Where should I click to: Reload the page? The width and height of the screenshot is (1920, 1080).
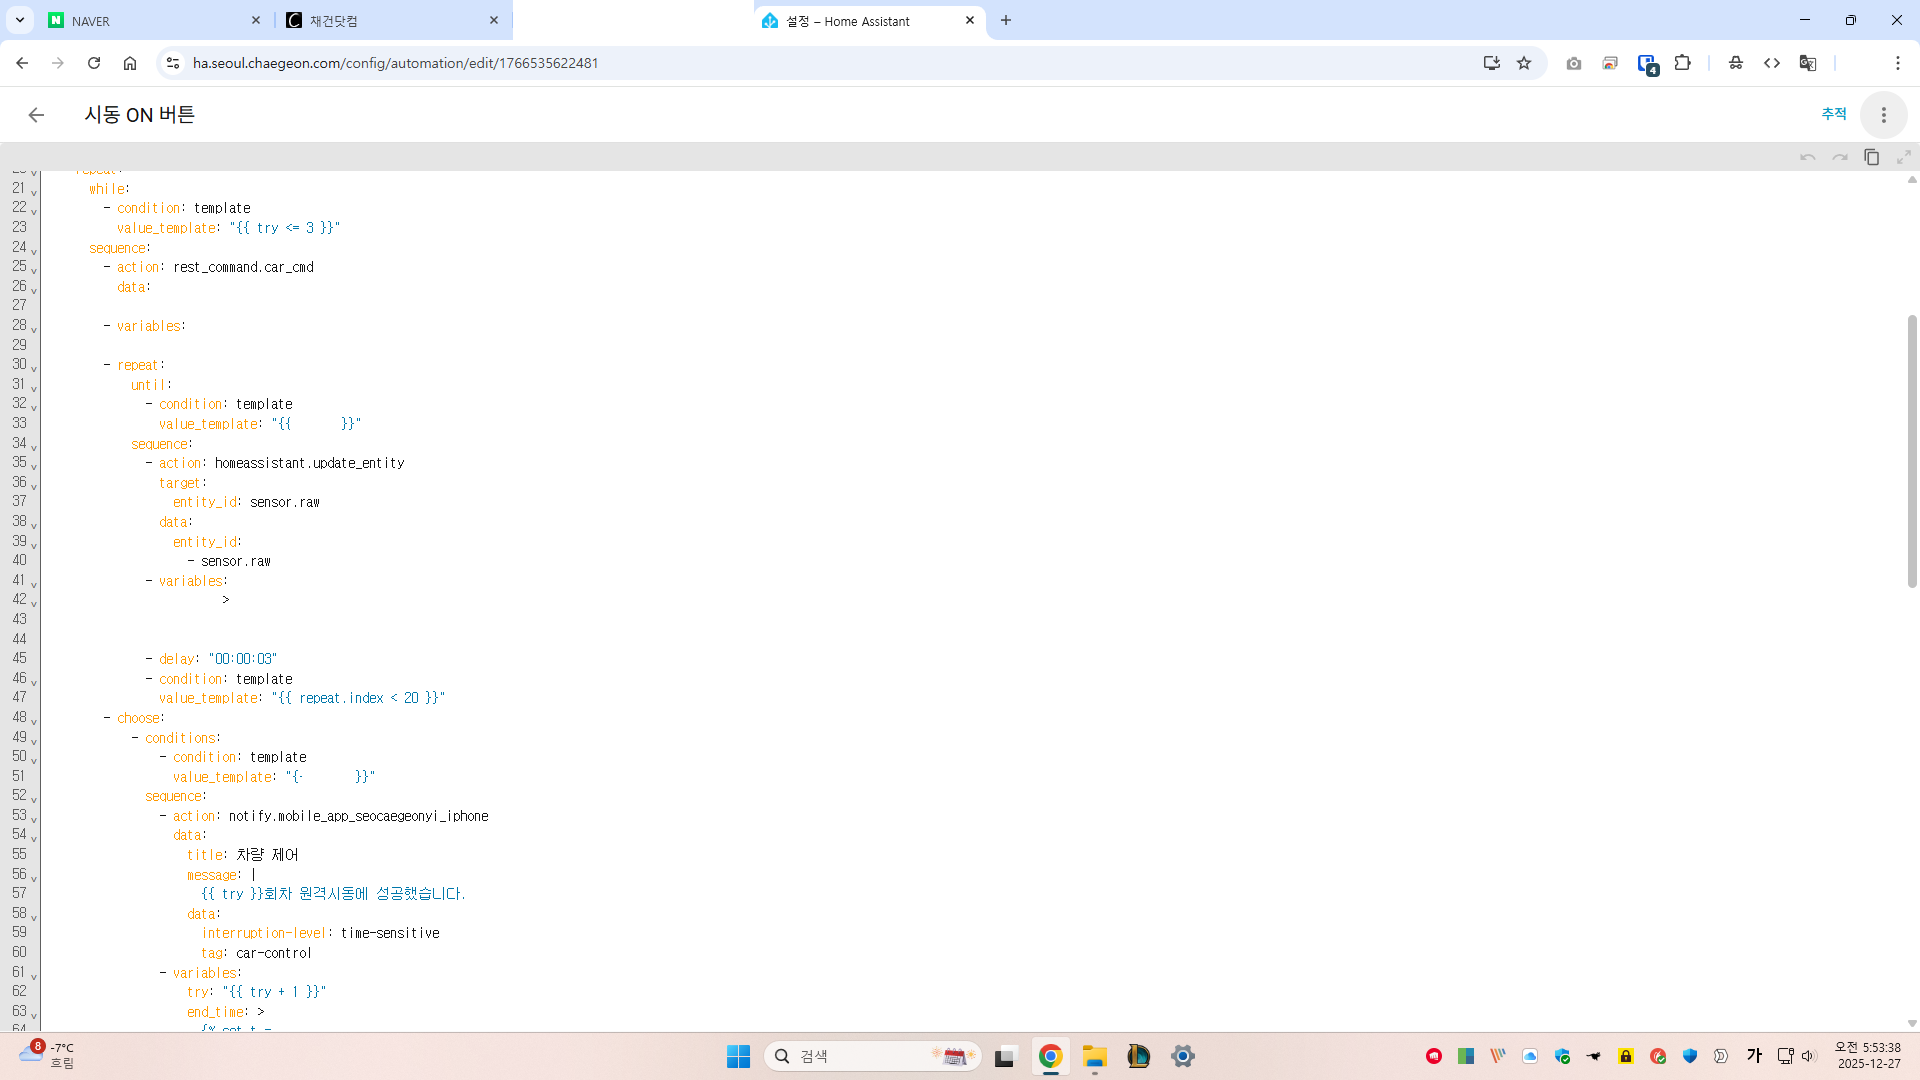pos(94,63)
